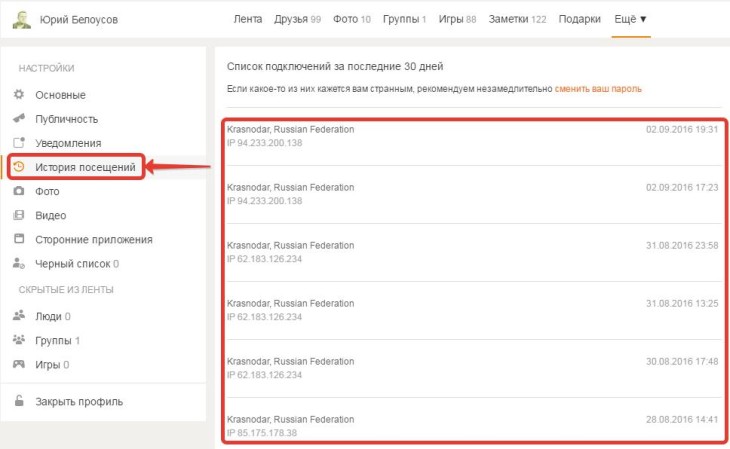
Task: Expand the Ещё dropdown menu
Action: click(x=630, y=19)
